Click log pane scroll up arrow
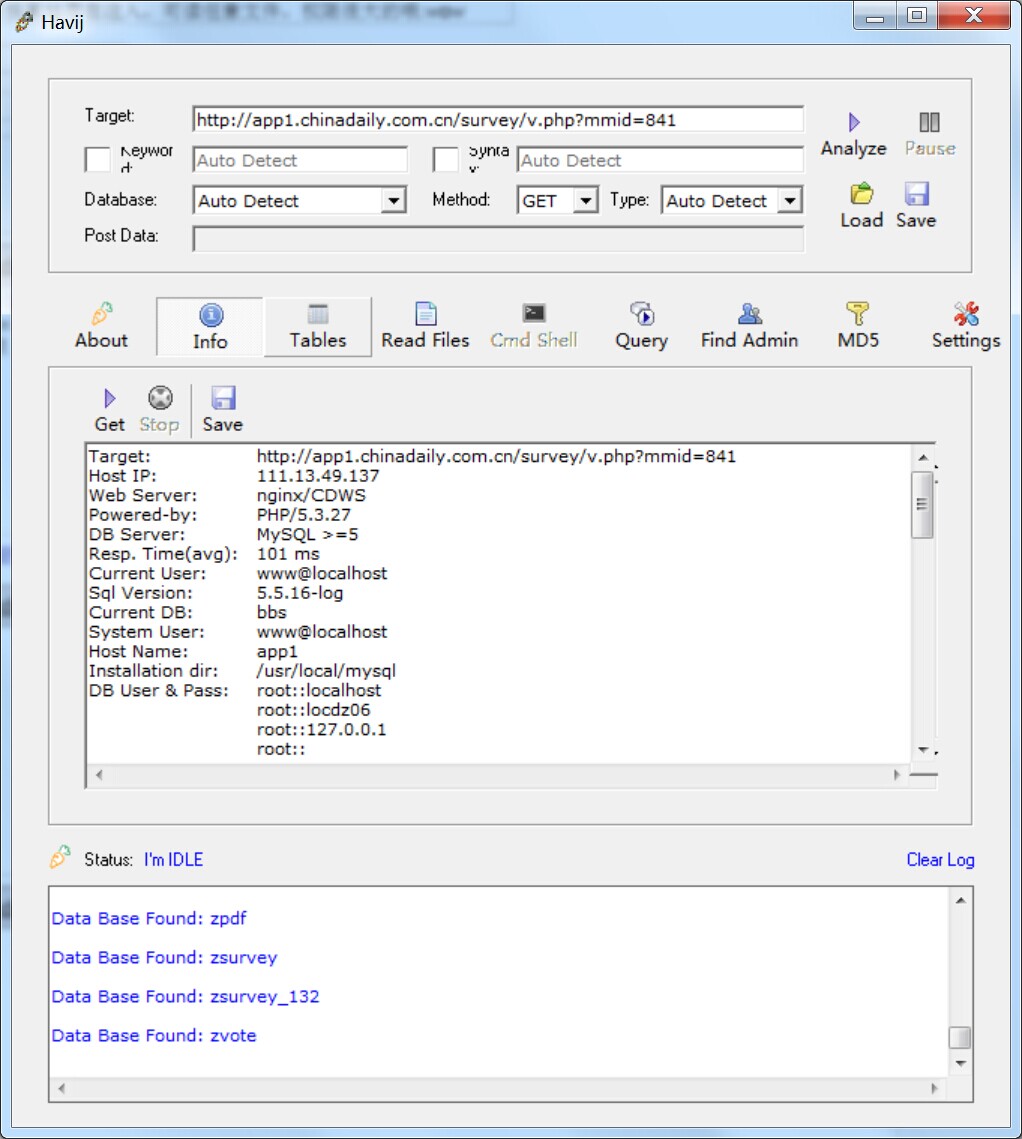1022x1139 pixels. click(x=960, y=901)
